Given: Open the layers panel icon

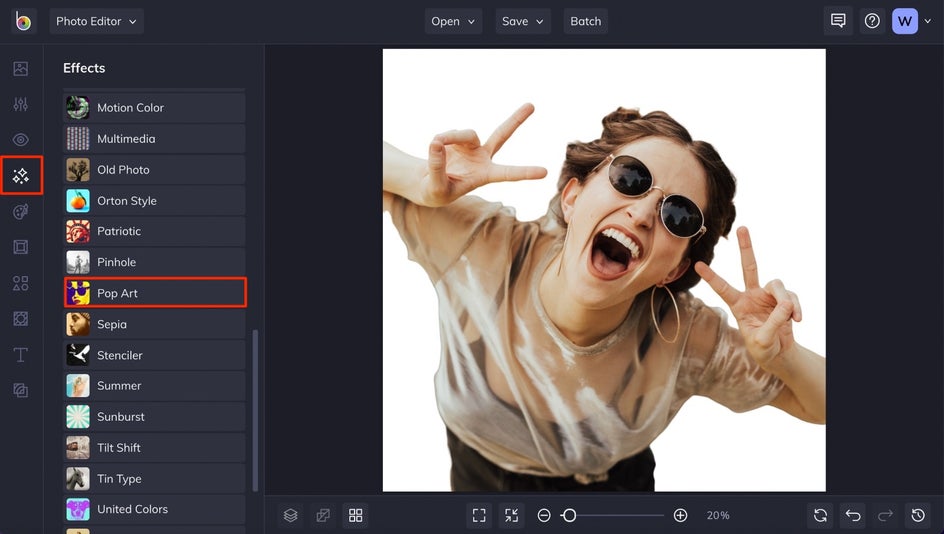Looking at the screenshot, I should (291, 515).
